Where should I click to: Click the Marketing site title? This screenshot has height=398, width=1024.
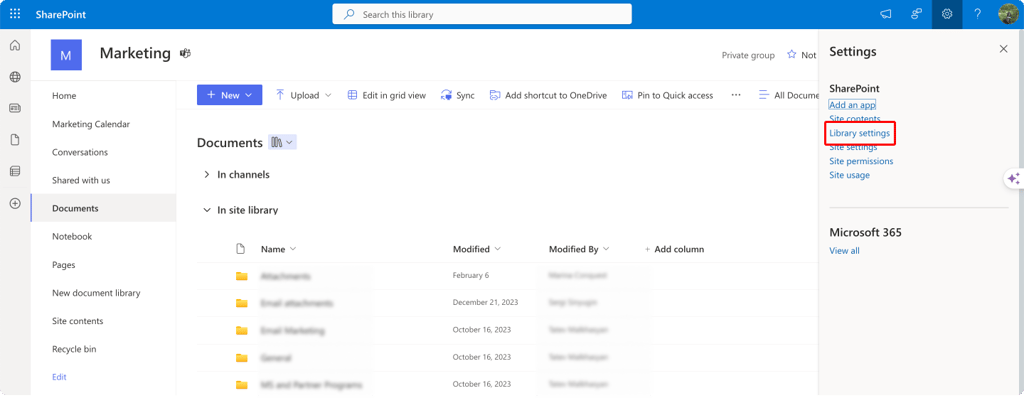[x=135, y=54]
